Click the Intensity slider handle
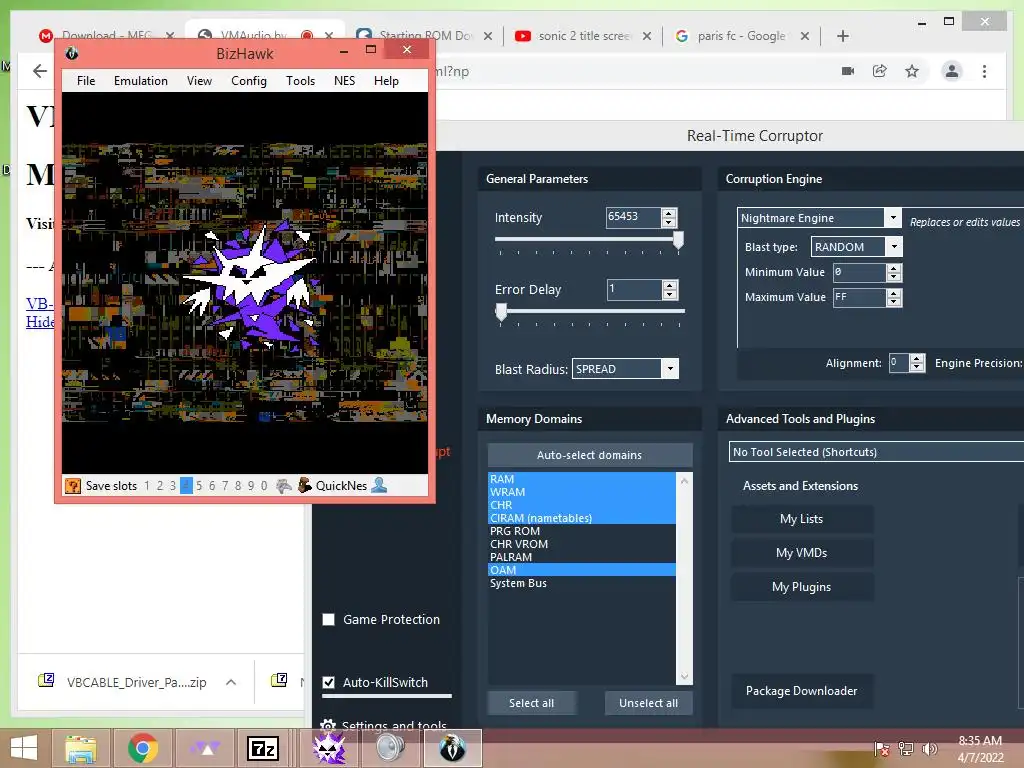The image size is (1024, 768). pos(679,240)
